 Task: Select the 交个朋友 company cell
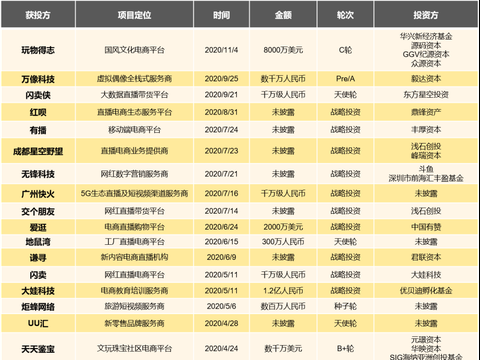point(38,211)
